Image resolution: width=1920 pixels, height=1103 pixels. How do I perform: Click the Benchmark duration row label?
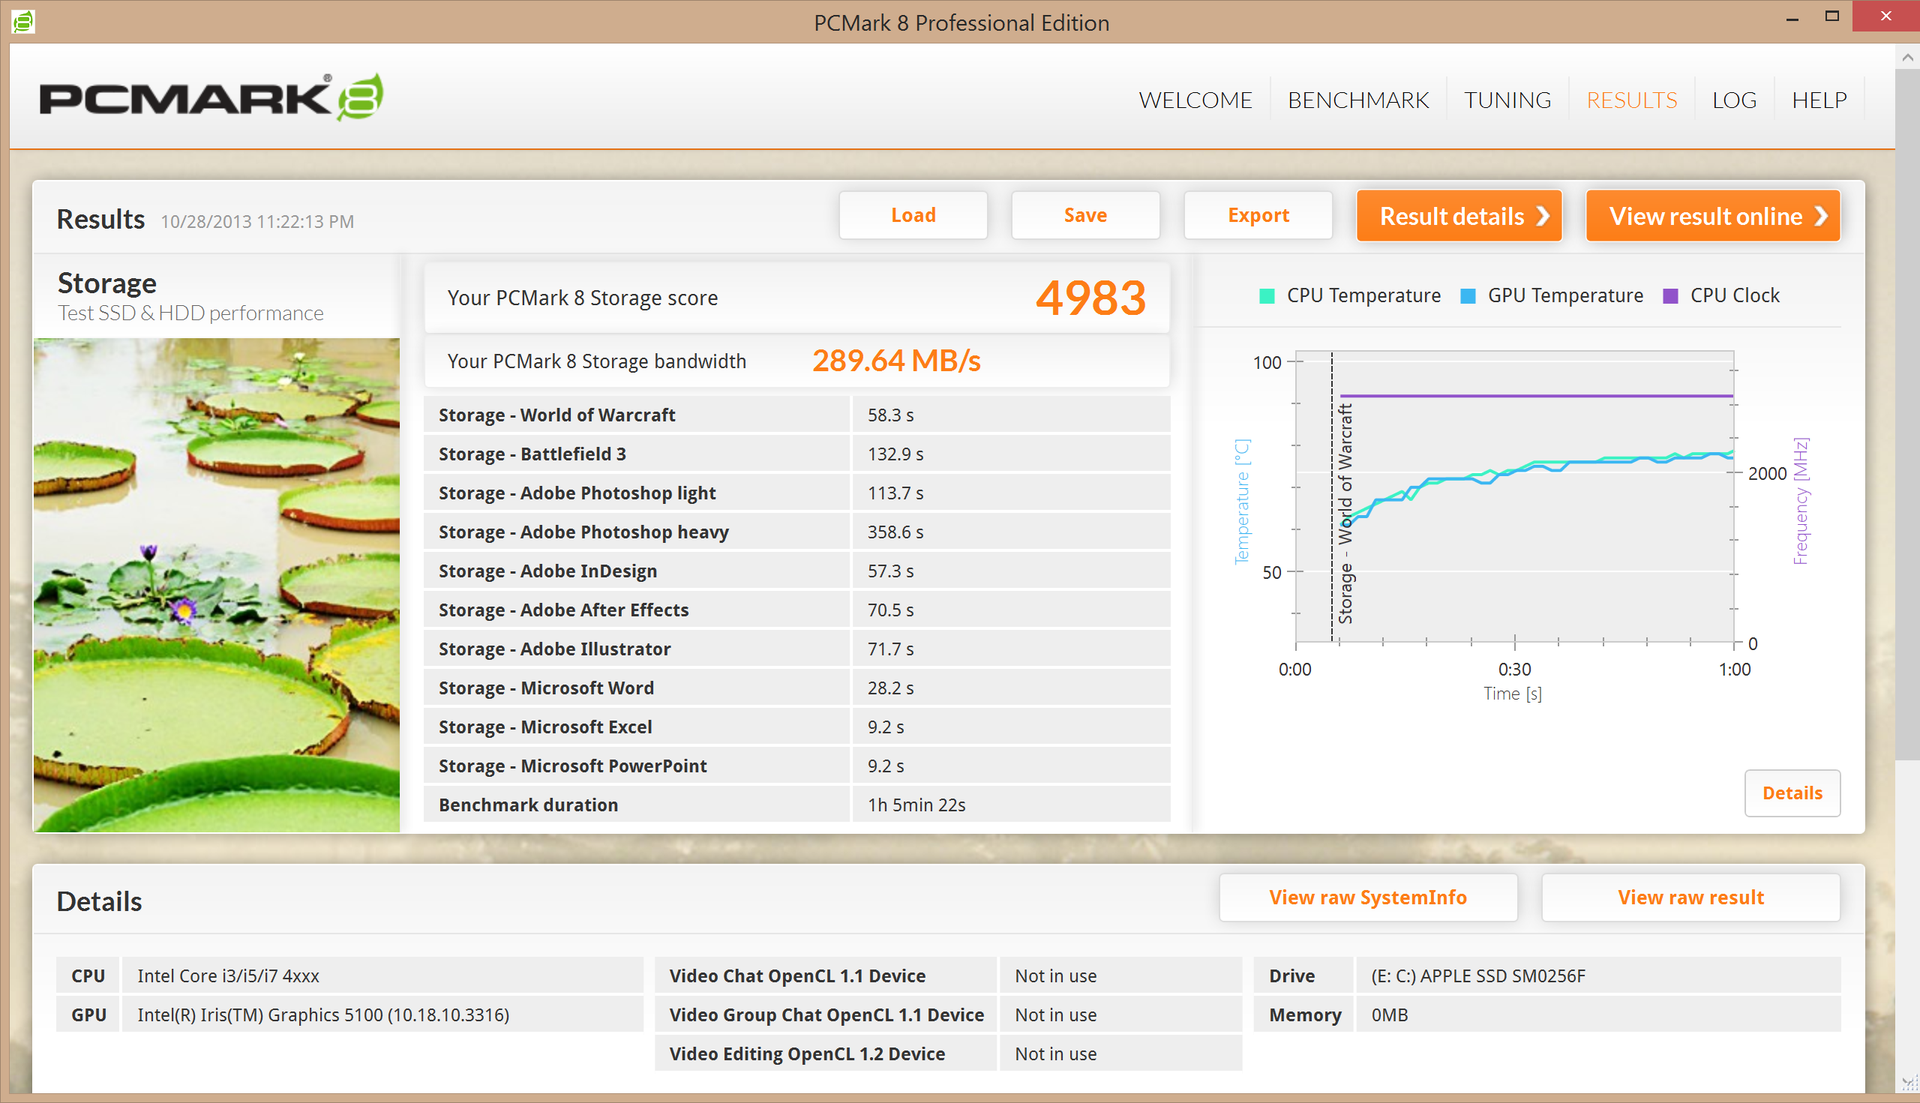click(x=528, y=805)
